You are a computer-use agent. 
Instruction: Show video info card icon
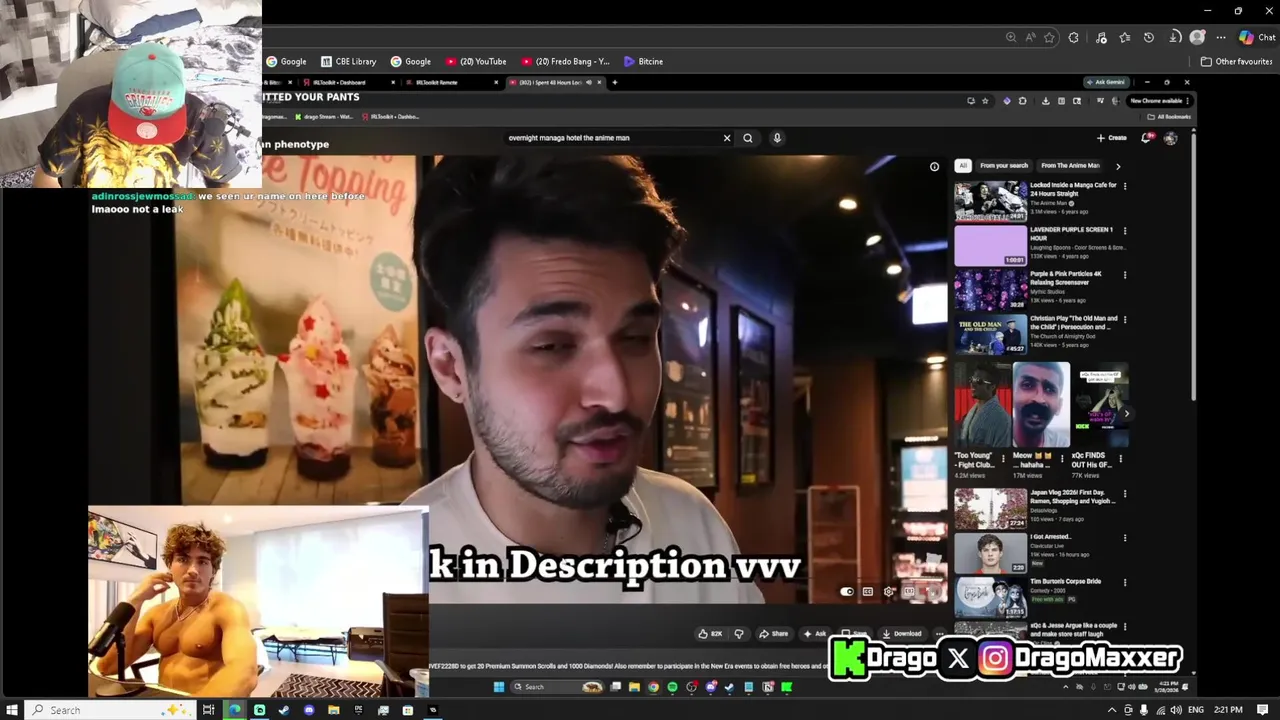[934, 167]
